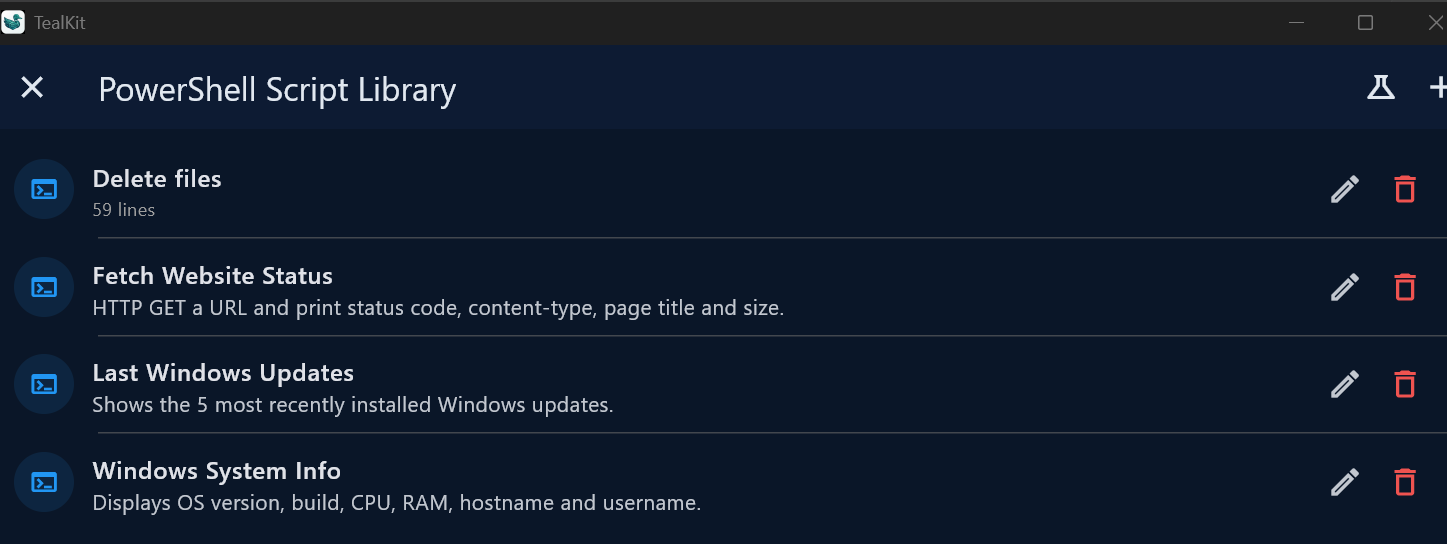Edit the Windows System Info script
The height and width of the screenshot is (544, 1447).
pos(1345,482)
